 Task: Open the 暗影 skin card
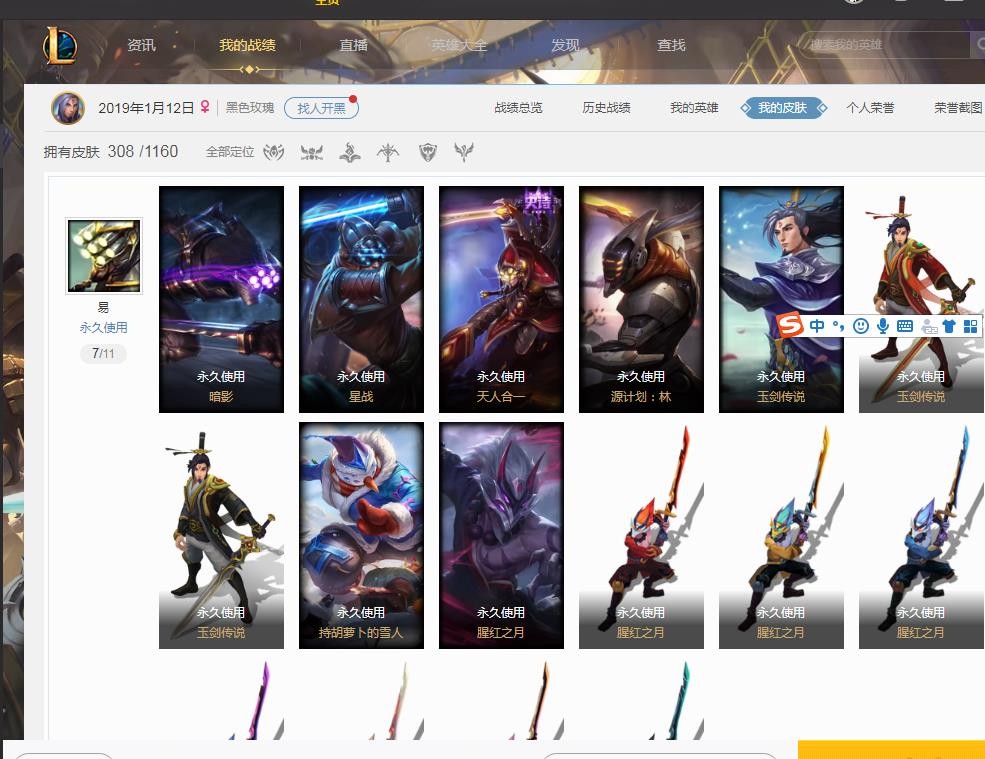[221, 299]
